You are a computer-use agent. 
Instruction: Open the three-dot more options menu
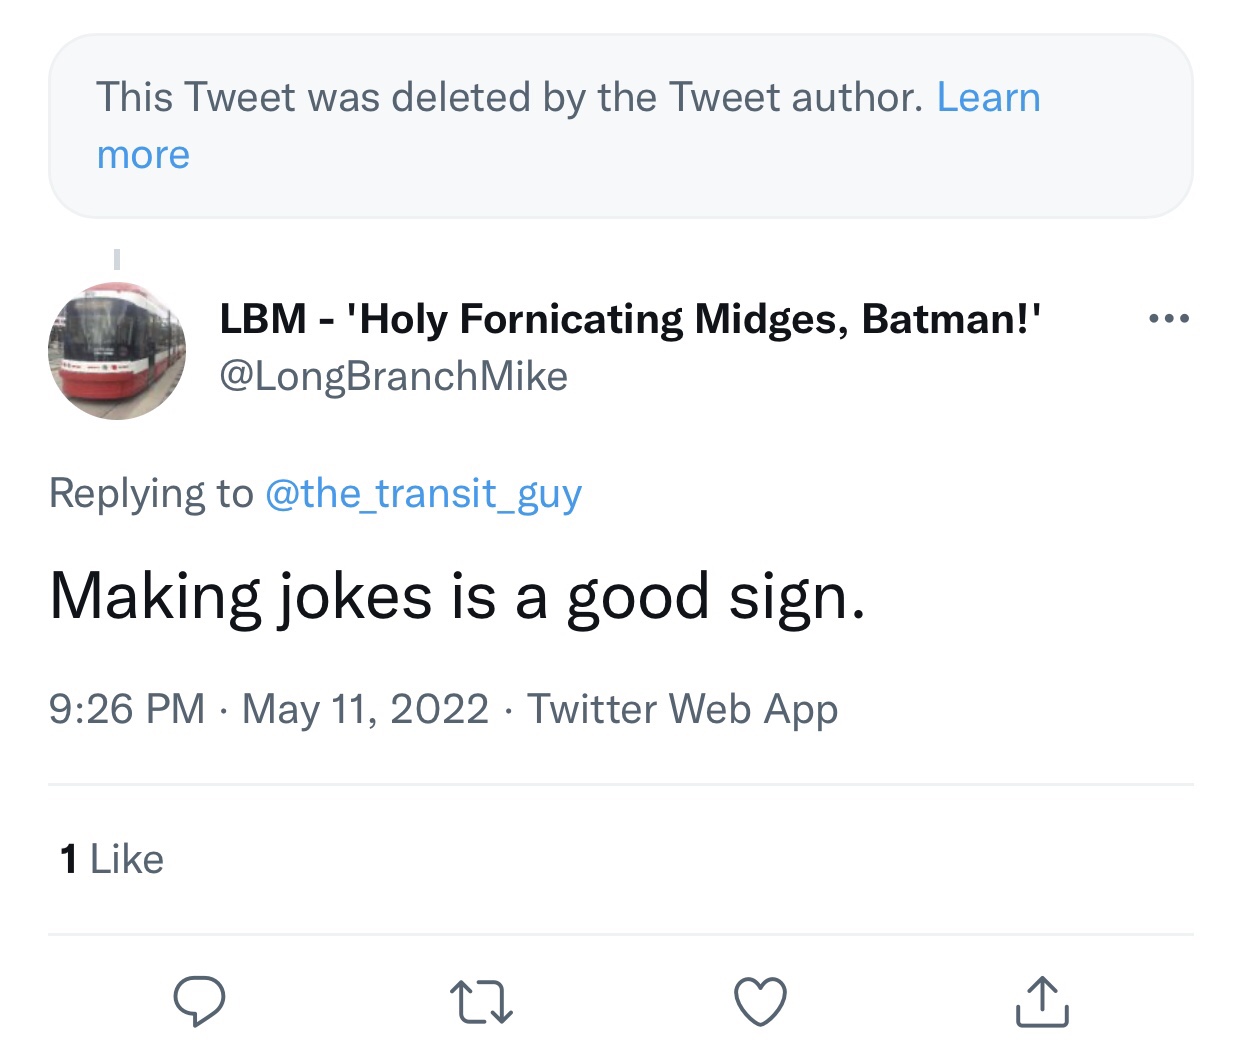click(1169, 319)
